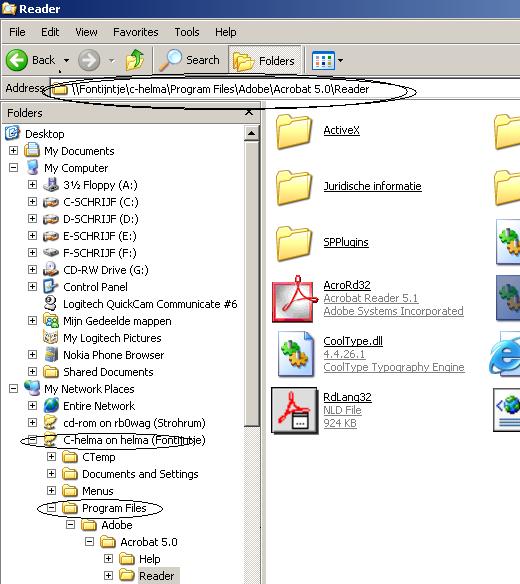Image resolution: width=520 pixels, height=584 pixels.
Task: Select Logitech QuickCam Communicate #6 icon
Action: 51,304
